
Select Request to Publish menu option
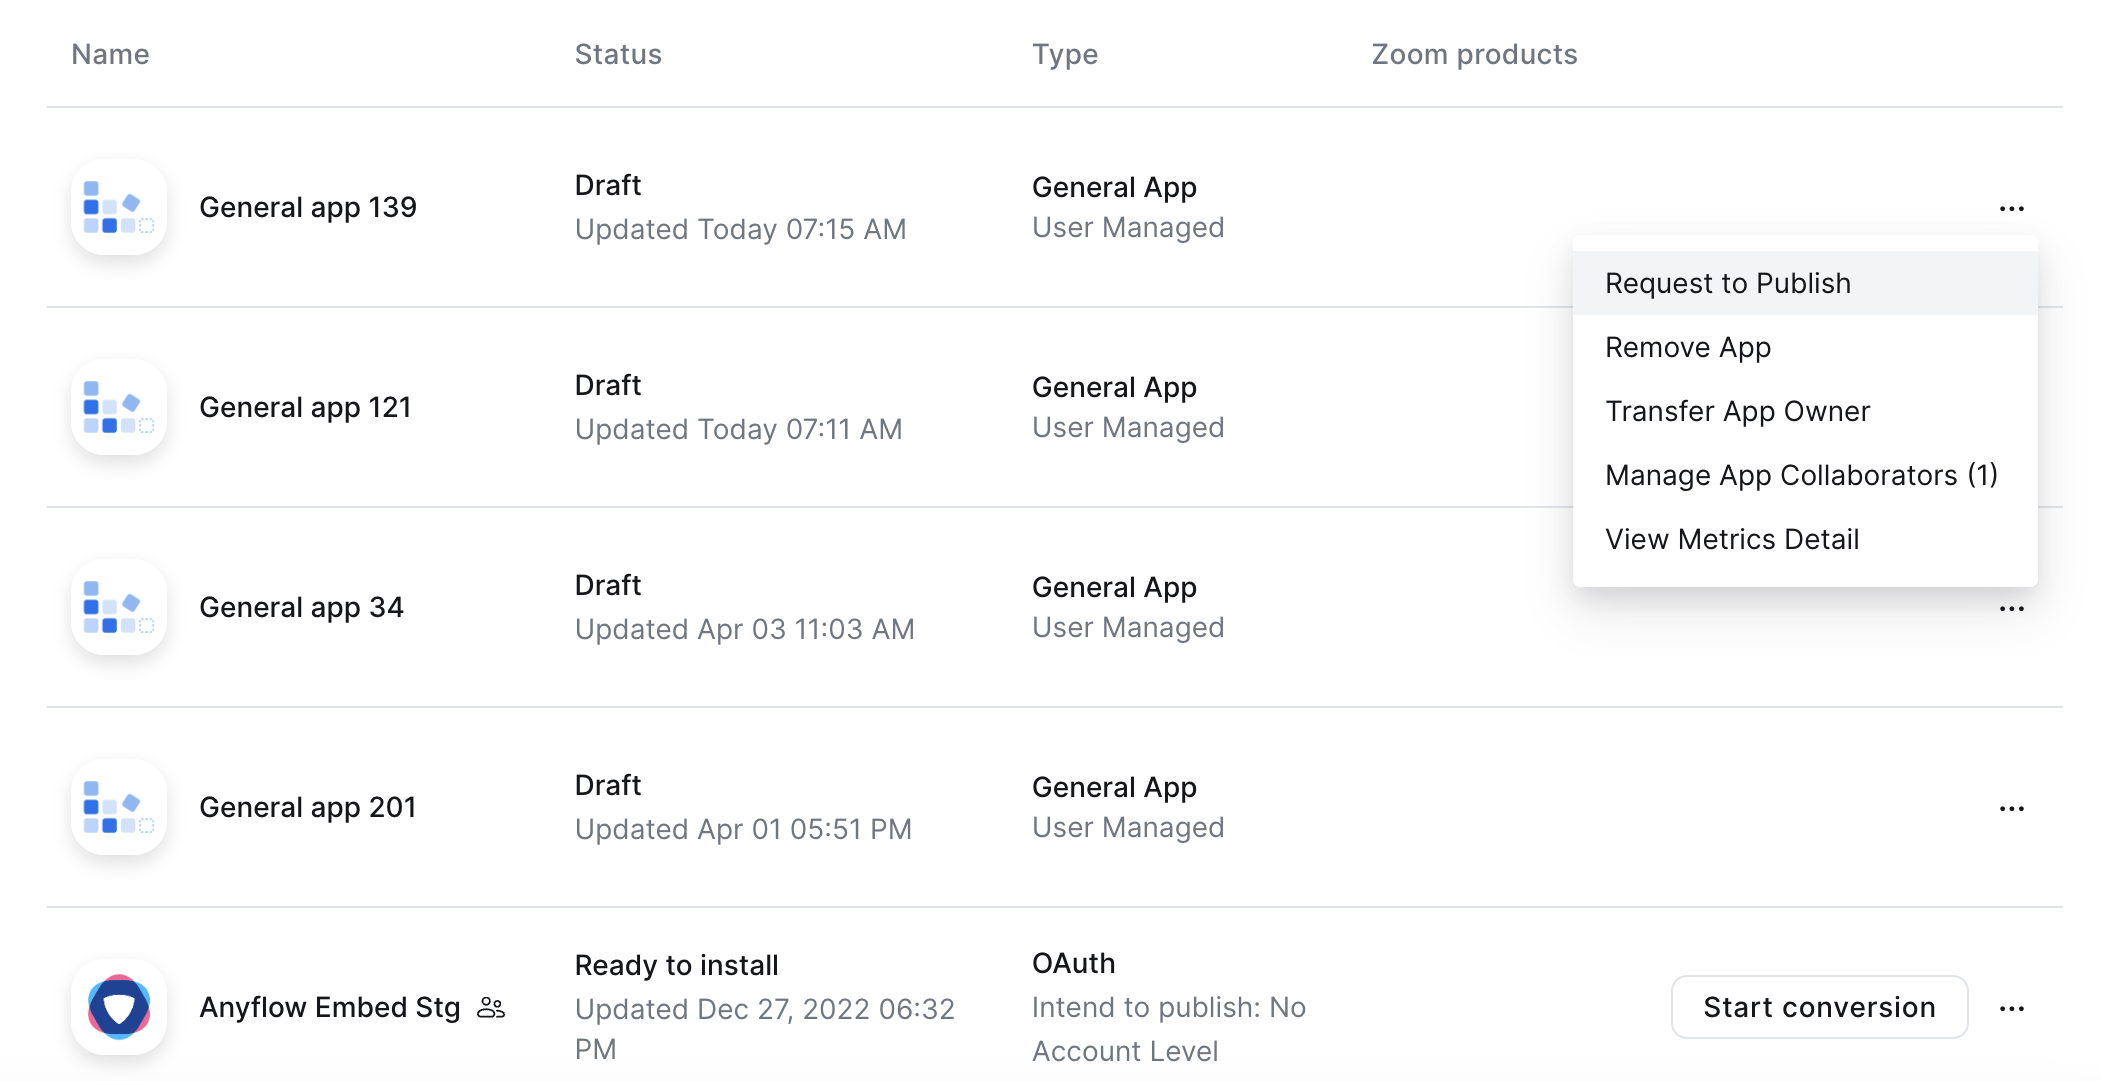tap(1727, 283)
